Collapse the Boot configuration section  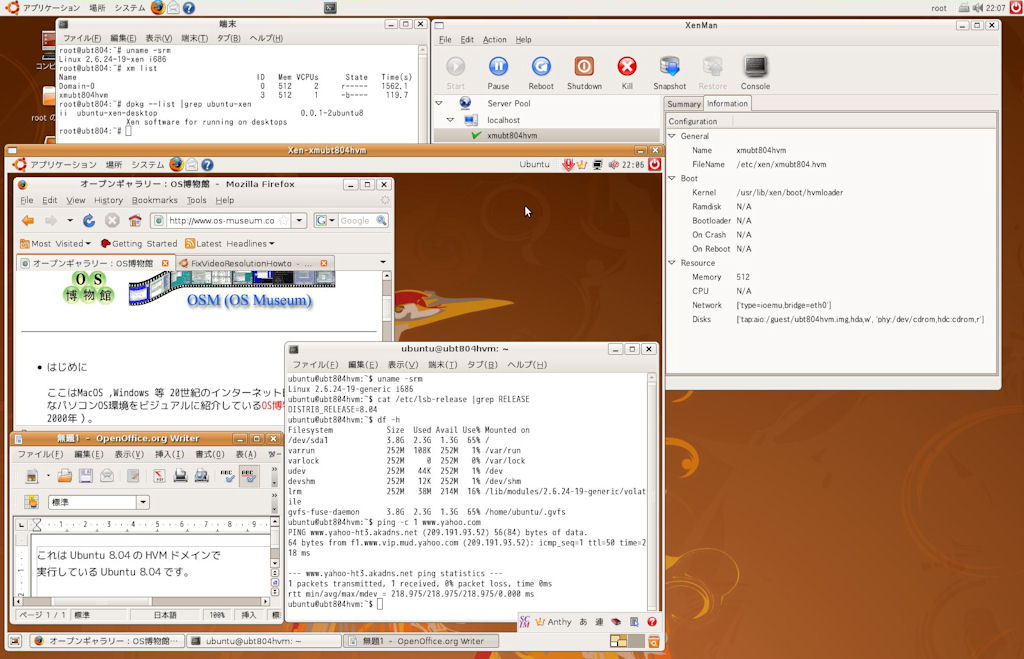pyautogui.click(x=671, y=178)
